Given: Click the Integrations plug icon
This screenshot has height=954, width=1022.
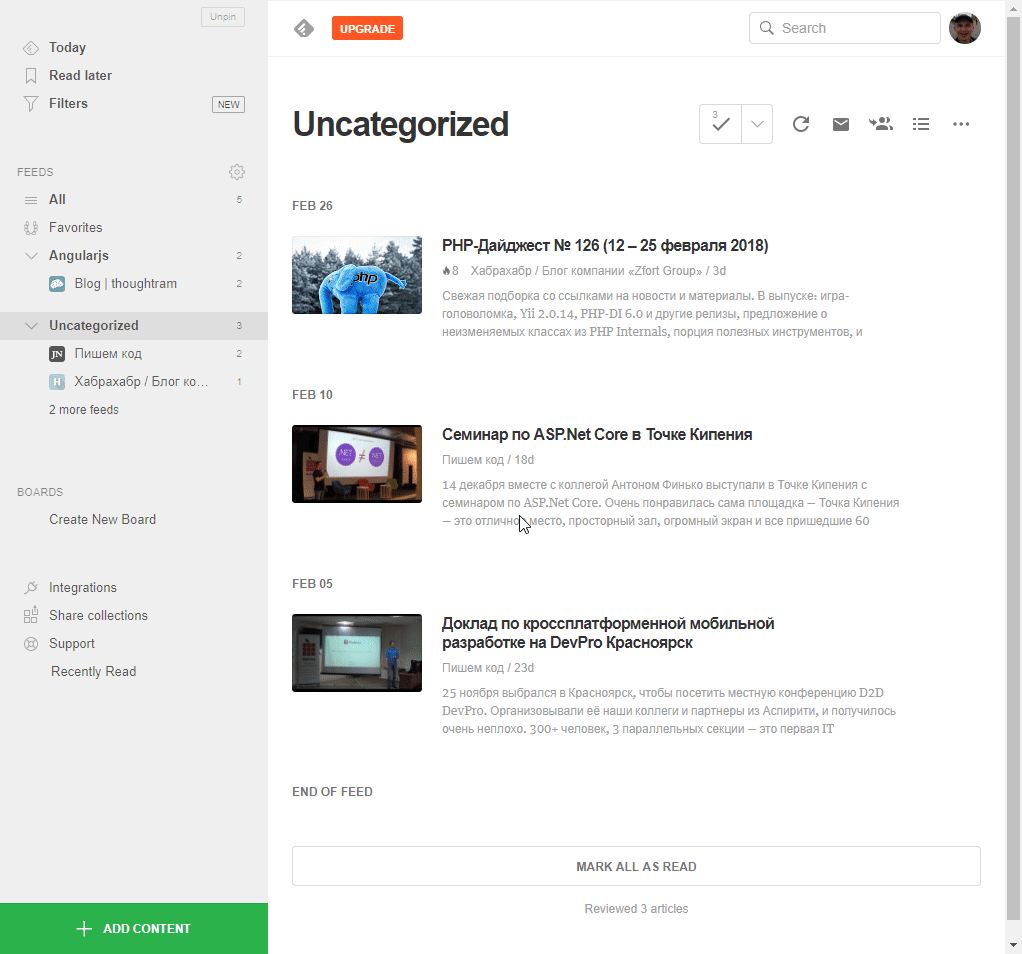Looking at the screenshot, I should tap(31, 588).
